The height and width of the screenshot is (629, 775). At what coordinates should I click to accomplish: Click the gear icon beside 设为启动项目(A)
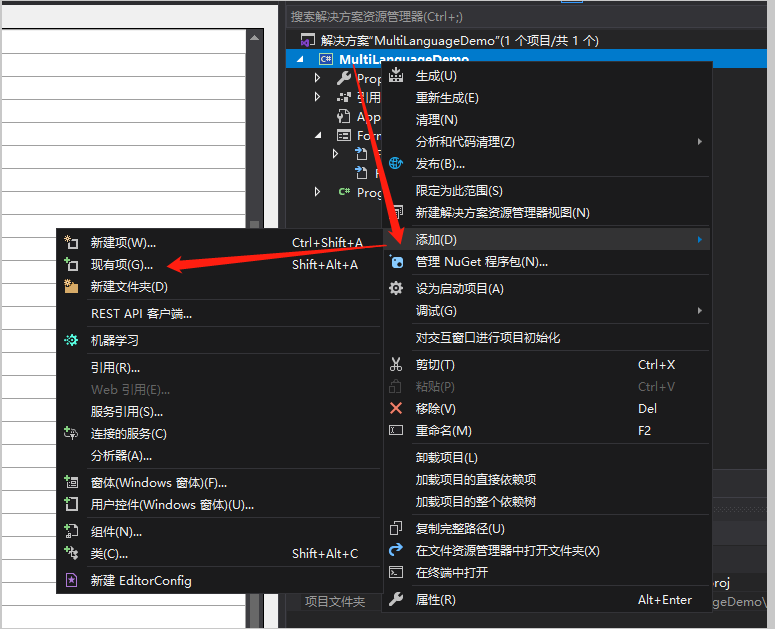pyautogui.click(x=396, y=288)
